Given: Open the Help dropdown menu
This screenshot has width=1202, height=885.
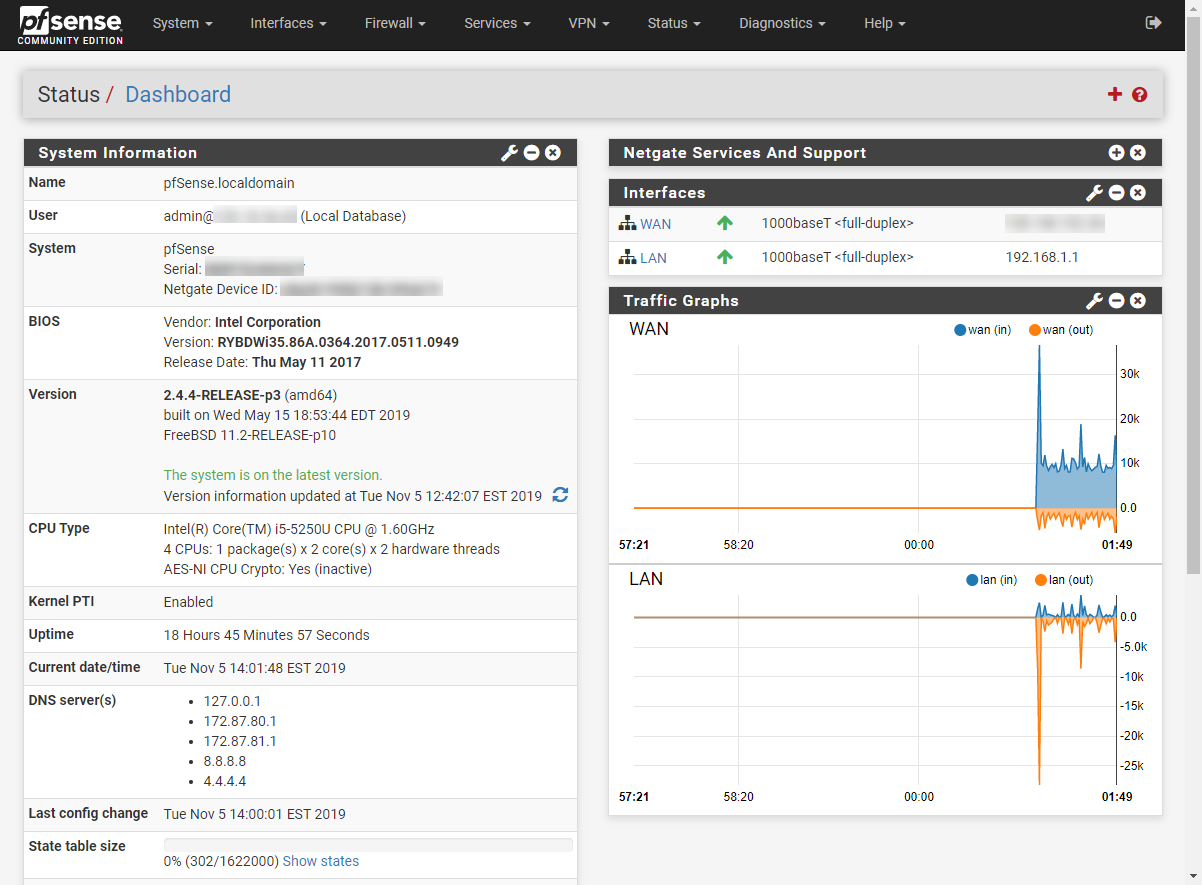Looking at the screenshot, I should click(885, 23).
